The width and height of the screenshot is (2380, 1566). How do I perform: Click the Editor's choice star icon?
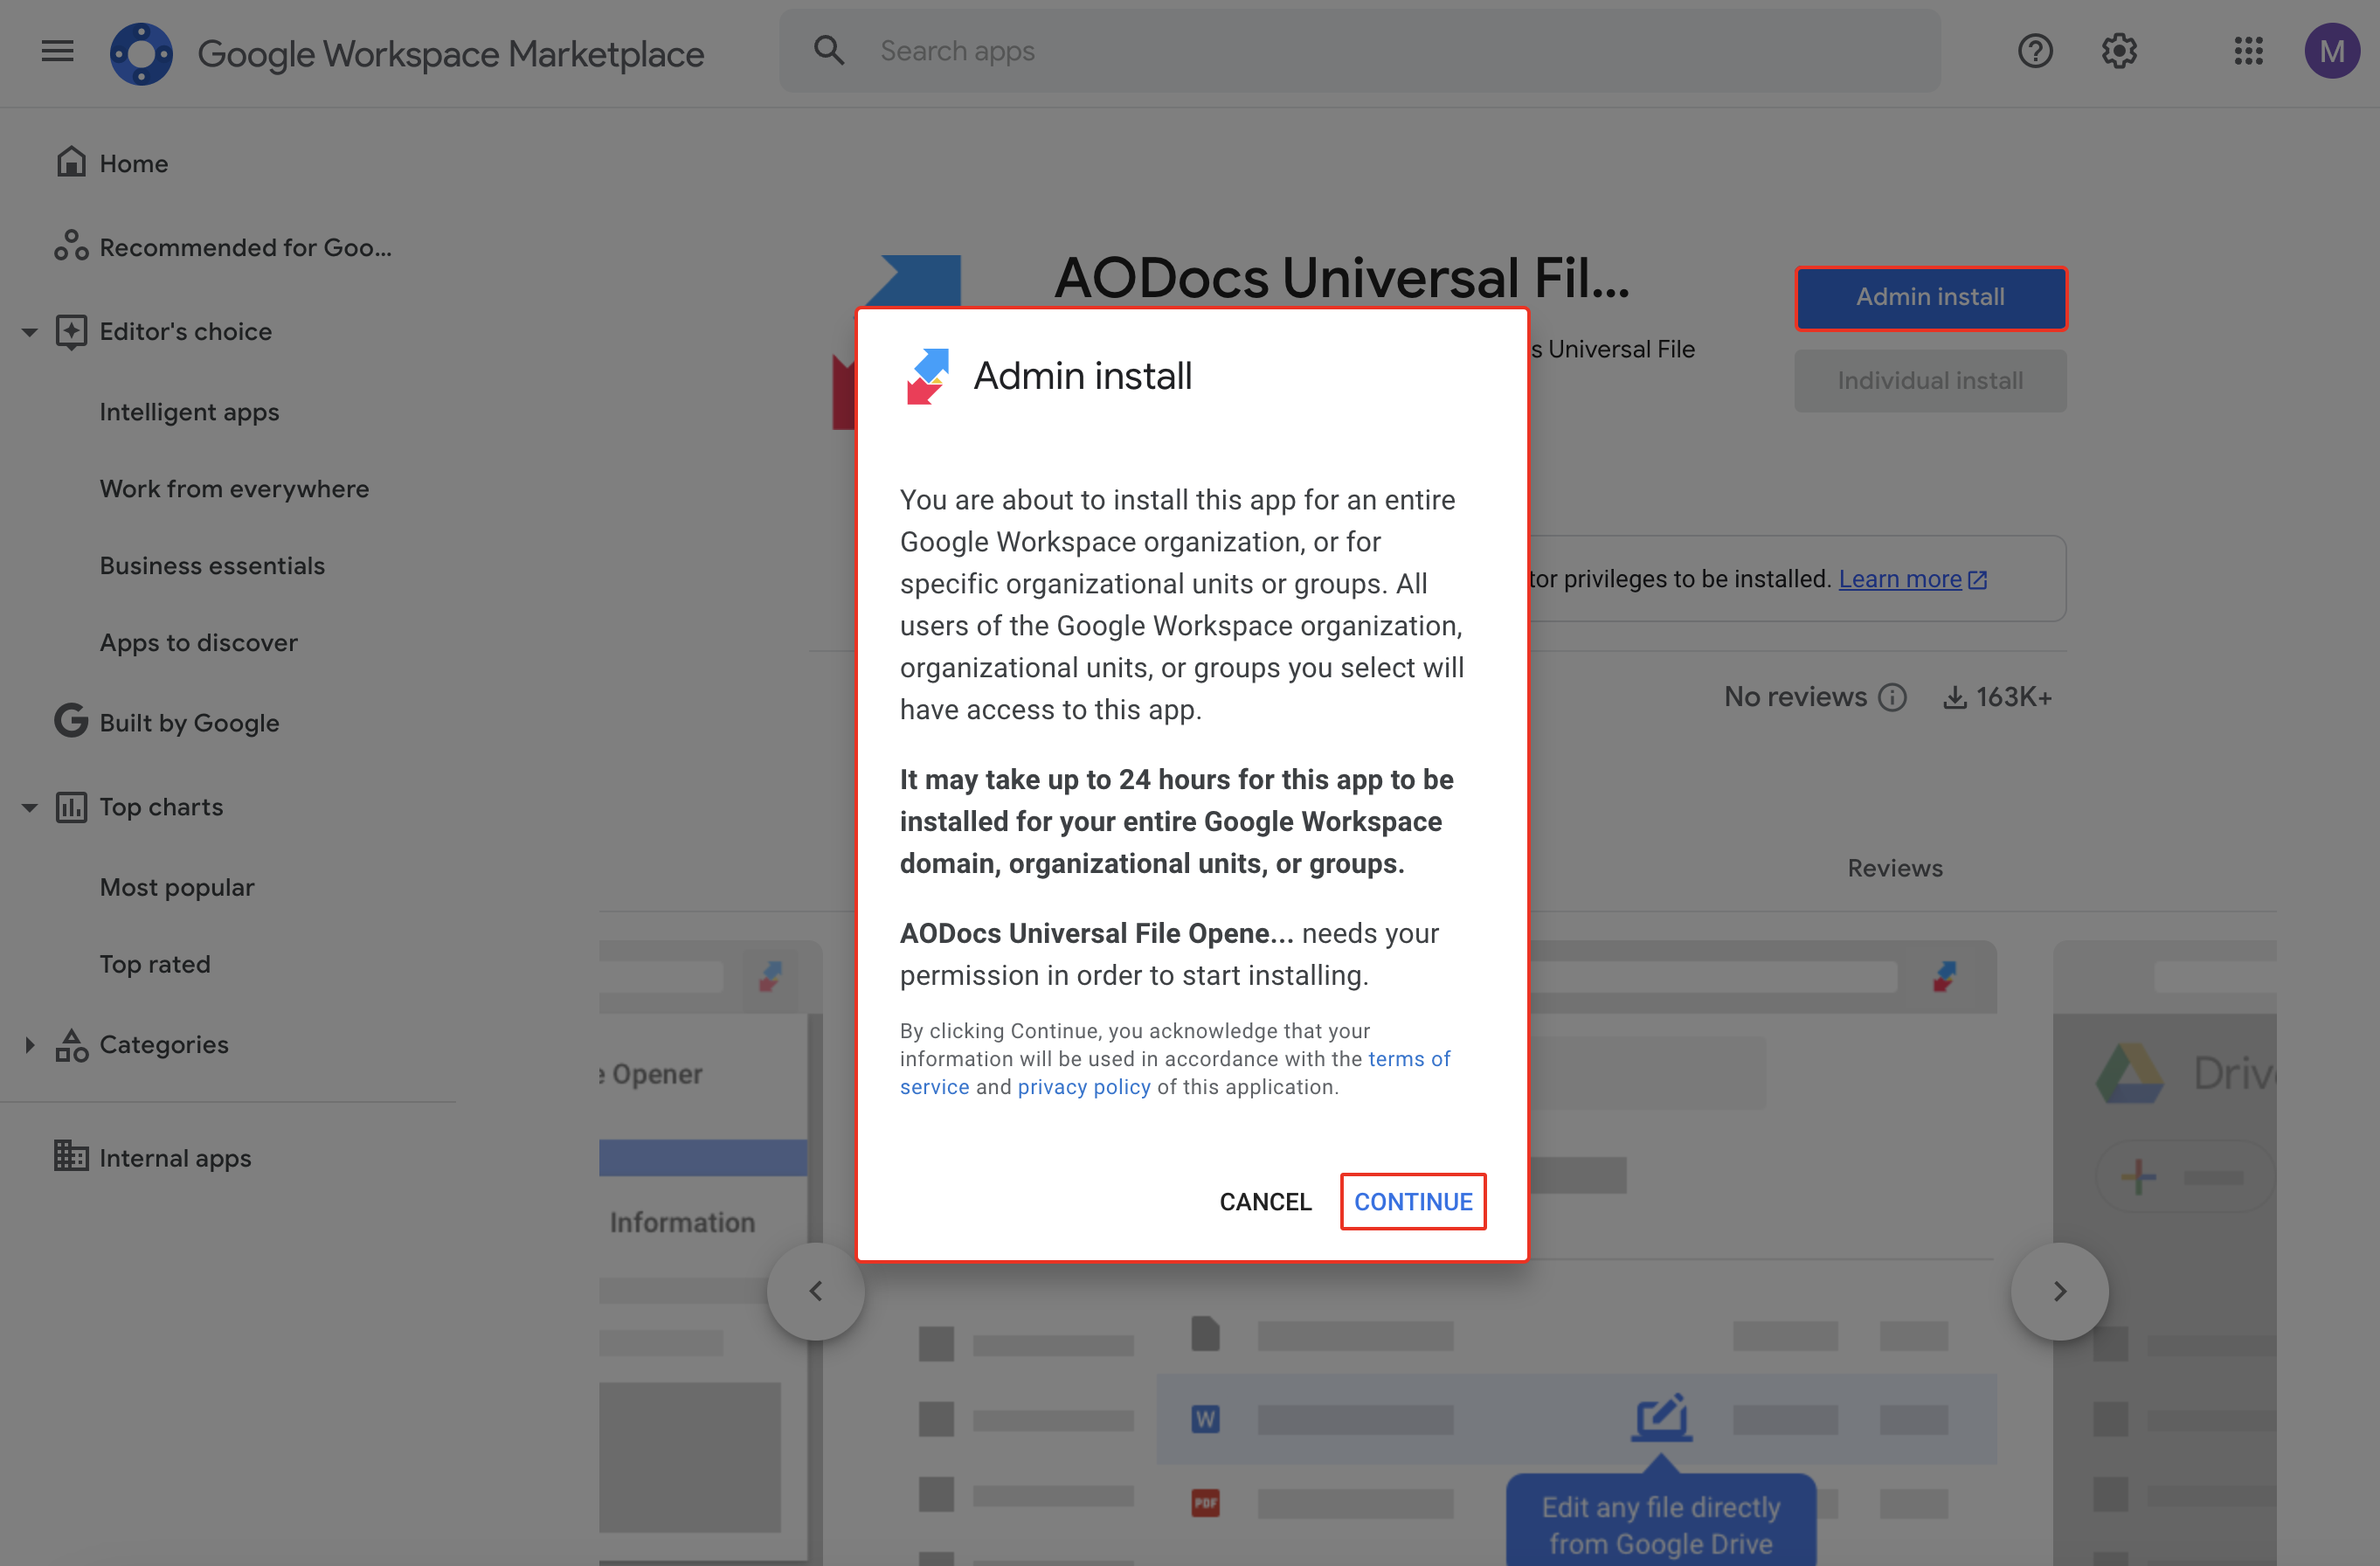click(x=71, y=332)
